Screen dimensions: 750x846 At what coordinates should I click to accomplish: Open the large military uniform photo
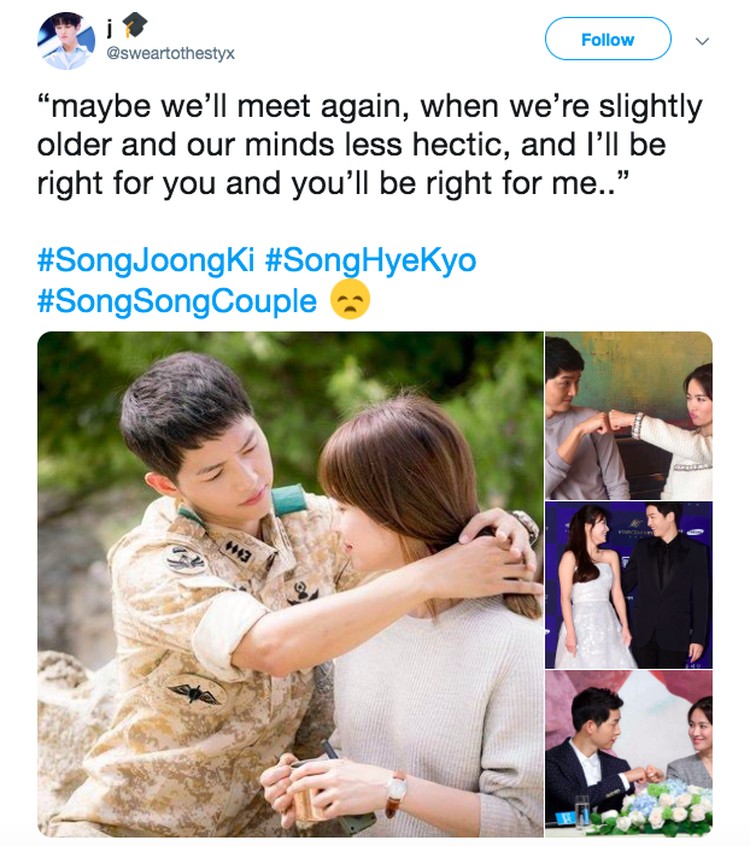[290, 584]
